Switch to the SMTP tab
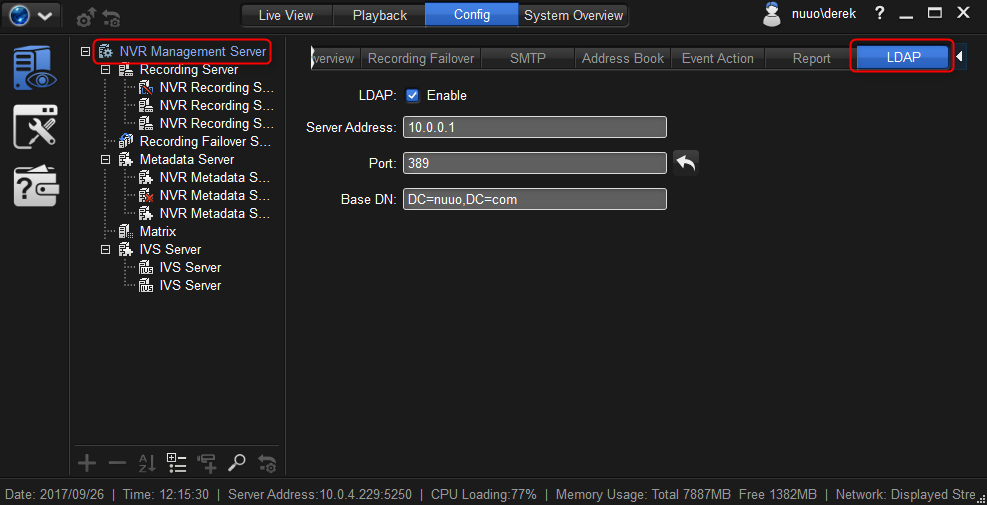987x505 pixels. [x=528, y=58]
